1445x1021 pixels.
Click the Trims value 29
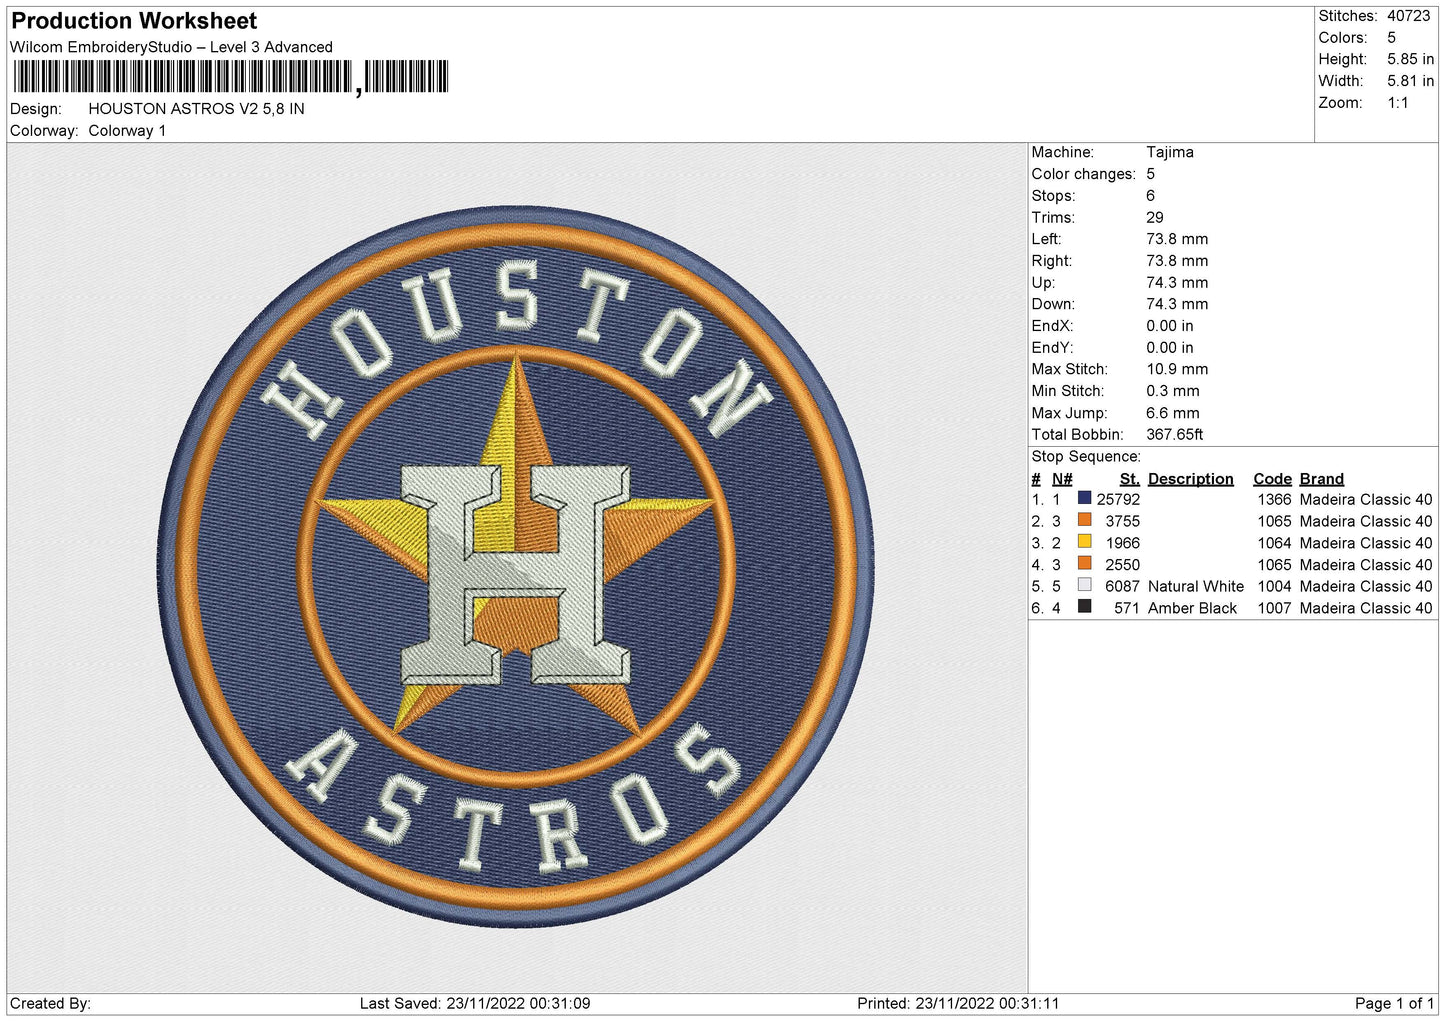(x=1154, y=217)
